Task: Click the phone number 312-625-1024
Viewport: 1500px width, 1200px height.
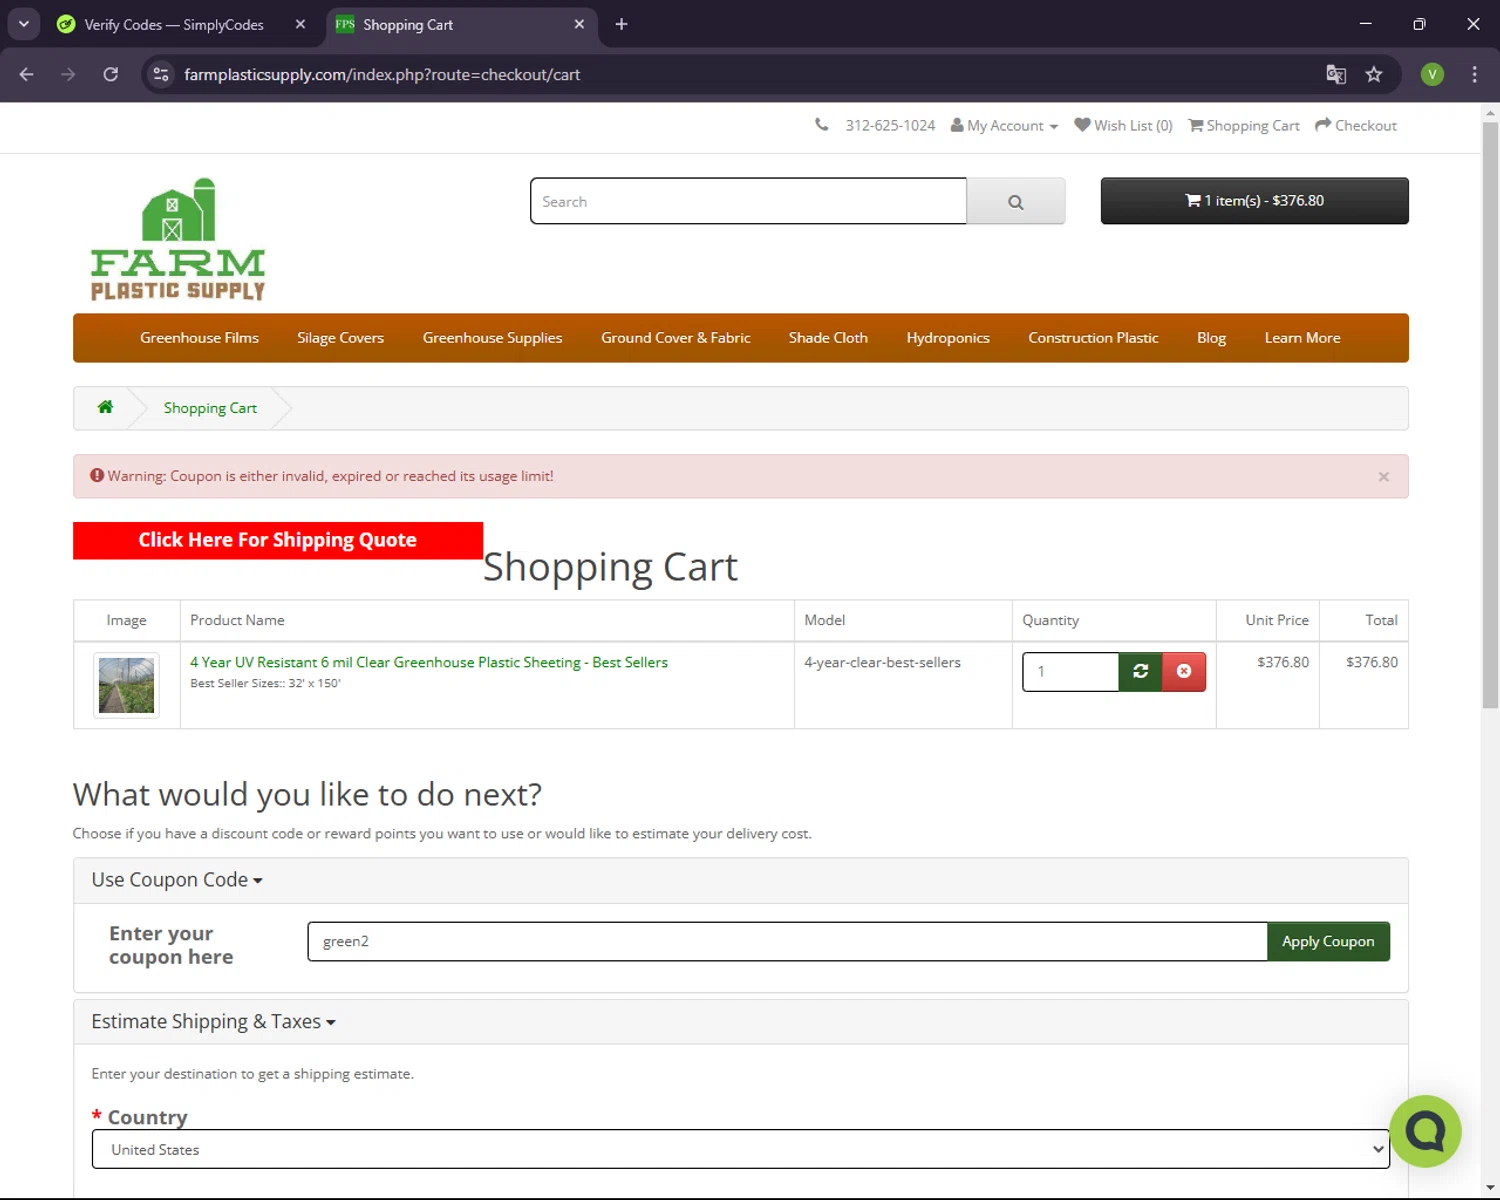Action: tap(890, 126)
